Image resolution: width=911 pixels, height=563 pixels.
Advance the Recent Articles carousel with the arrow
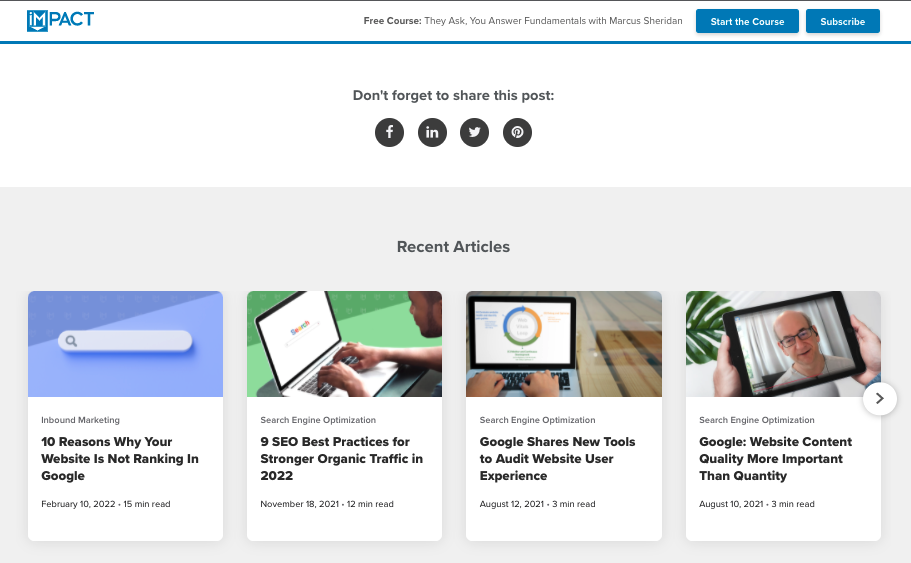pos(880,399)
